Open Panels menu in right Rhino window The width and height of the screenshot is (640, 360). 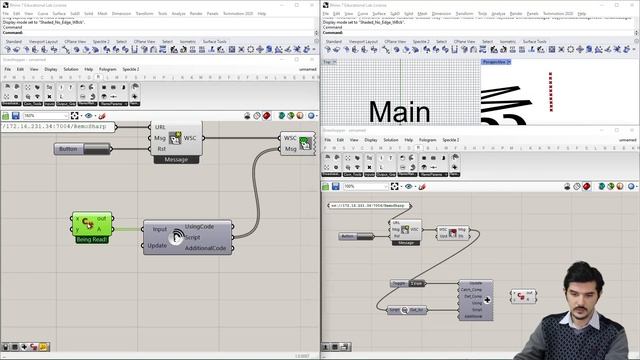[532, 13]
